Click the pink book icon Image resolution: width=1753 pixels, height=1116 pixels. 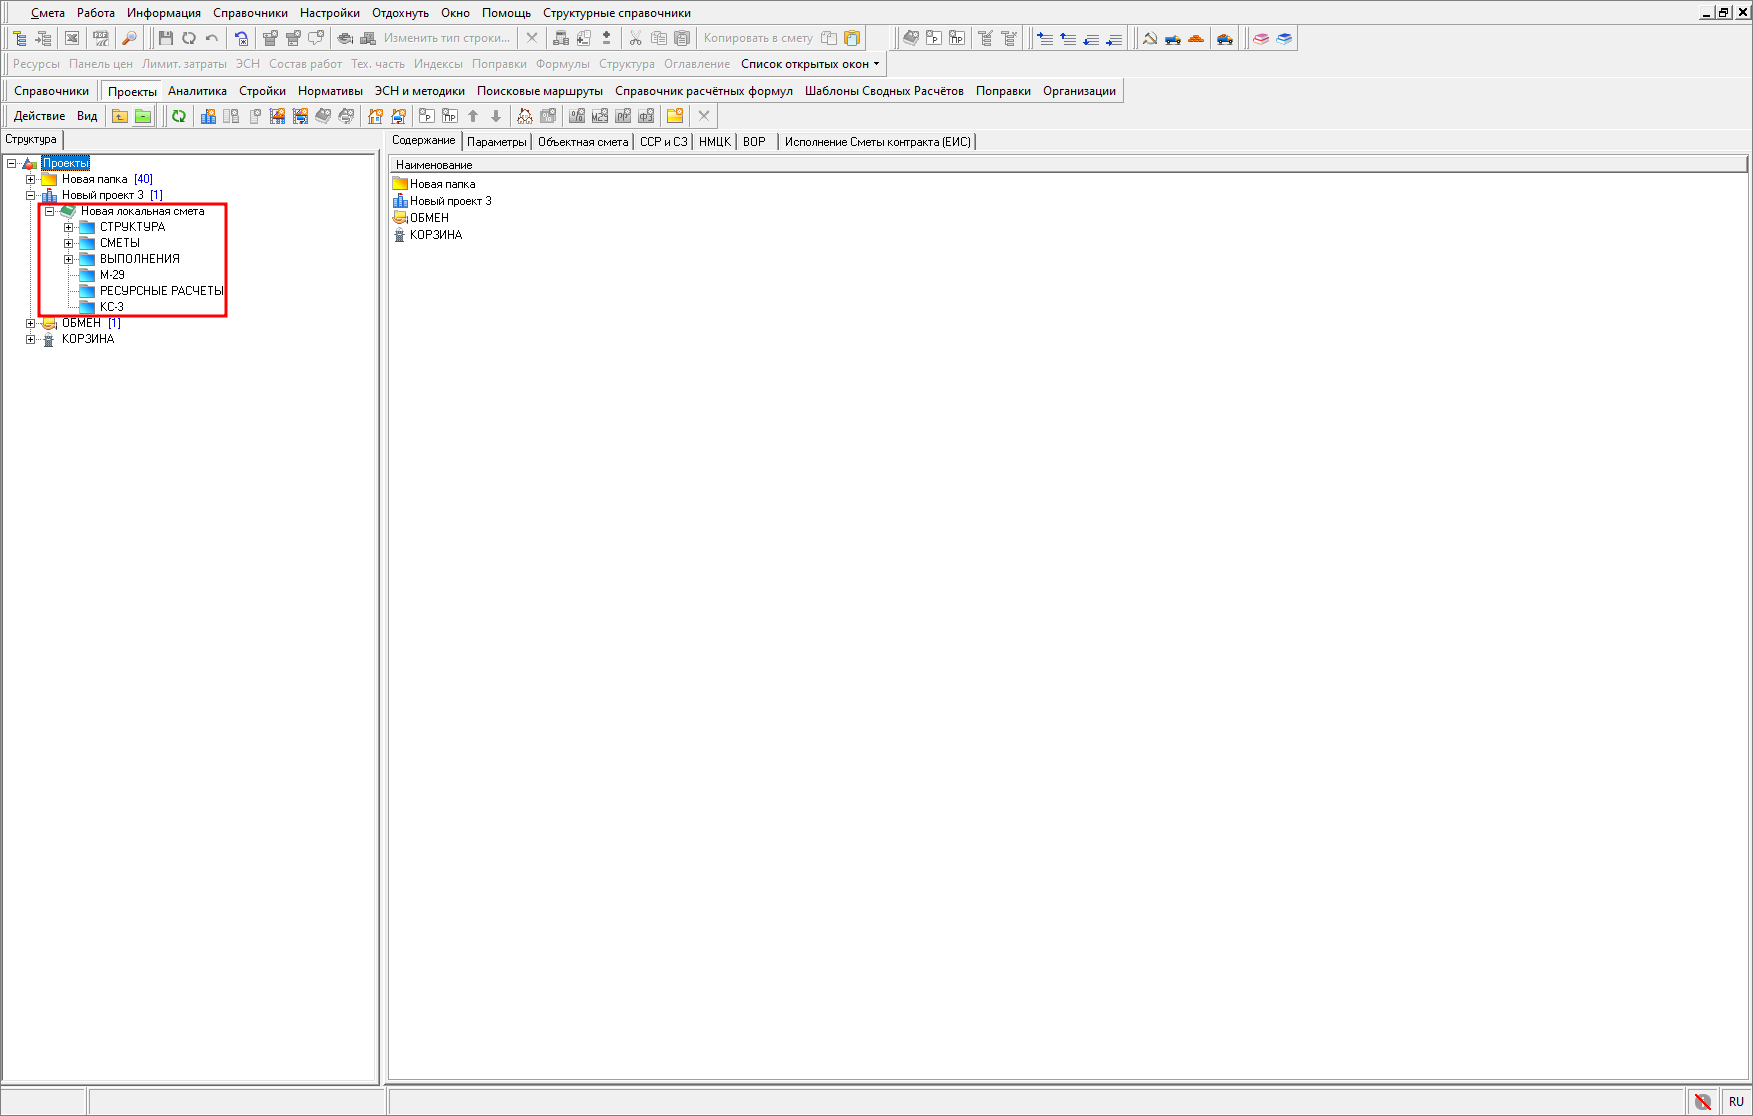click(x=1261, y=38)
